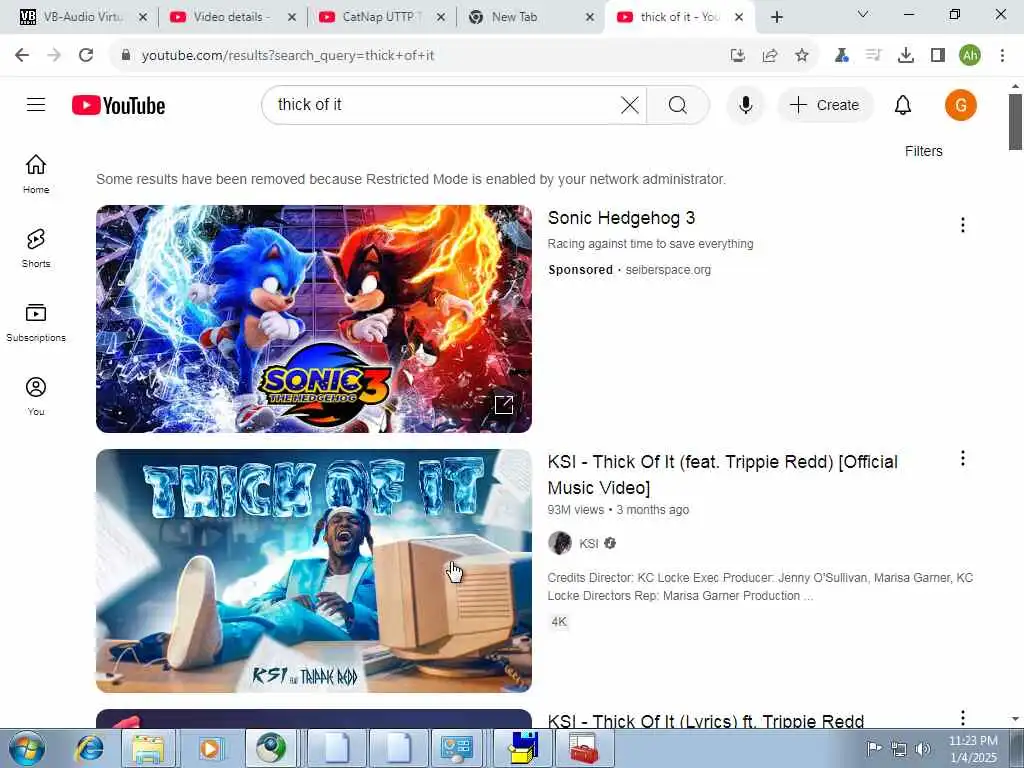Open the tab search chevron dropdown
Screen dimensions: 1024x768
click(863, 14)
